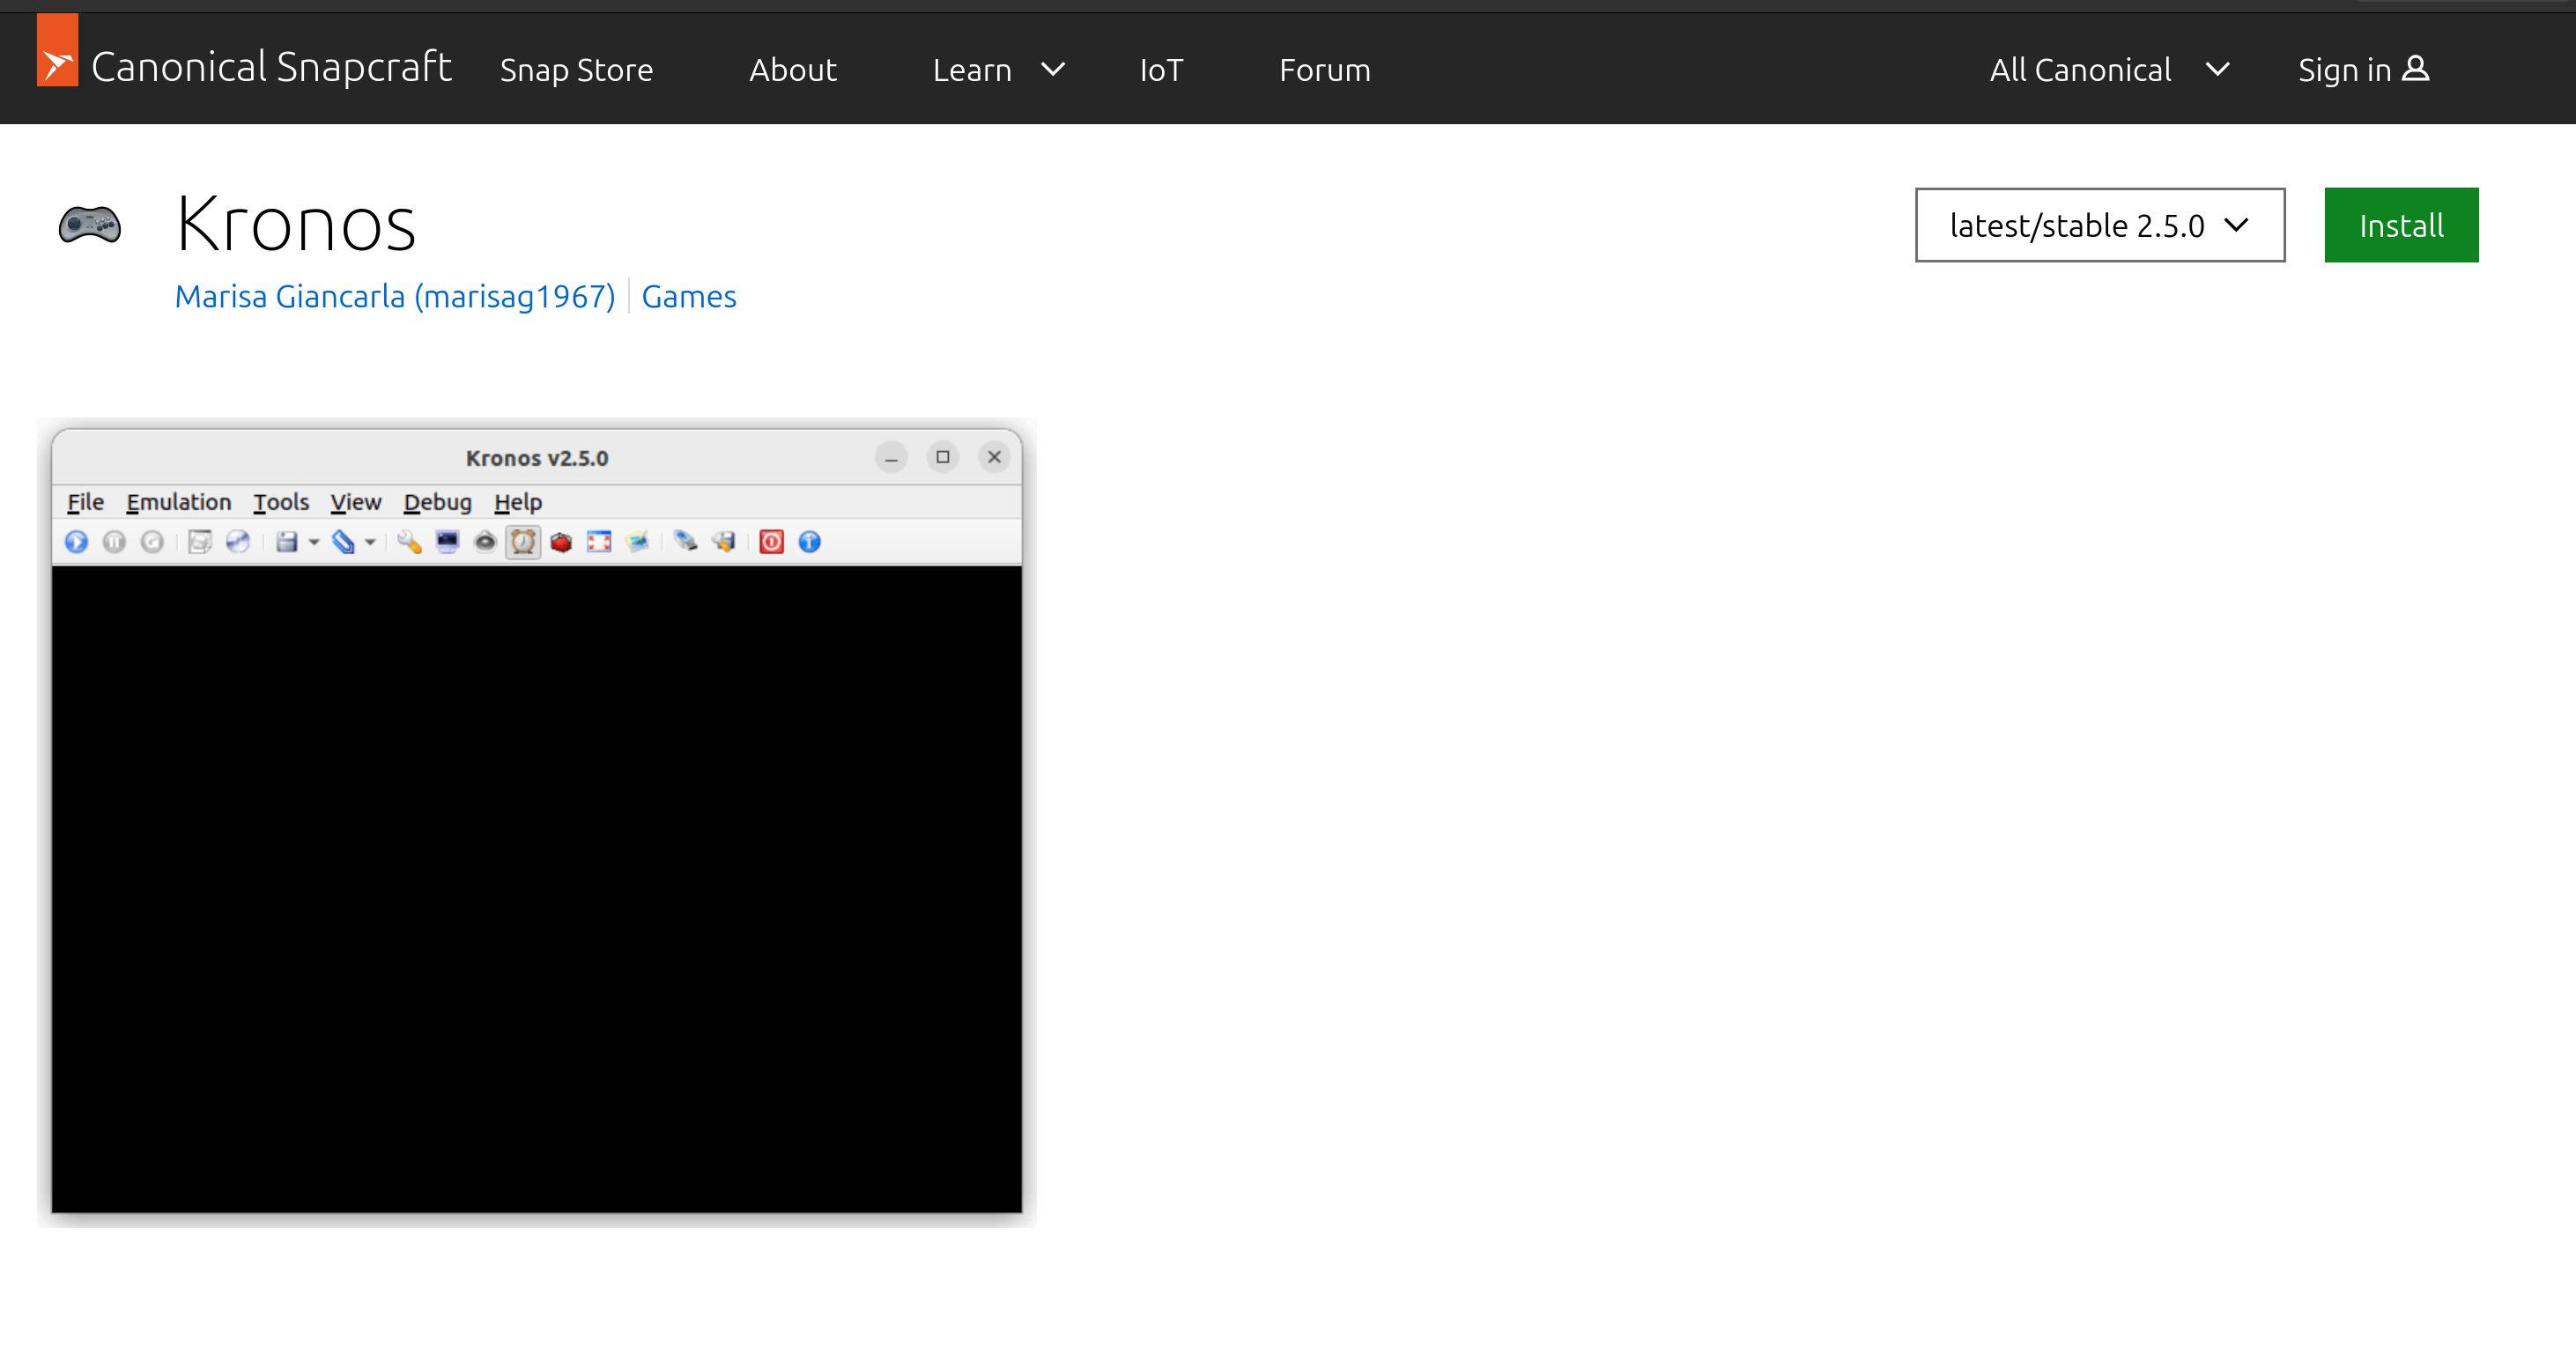Click Sign in with user icon
The height and width of the screenshot is (1367, 2576).
pyautogui.click(x=2362, y=70)
